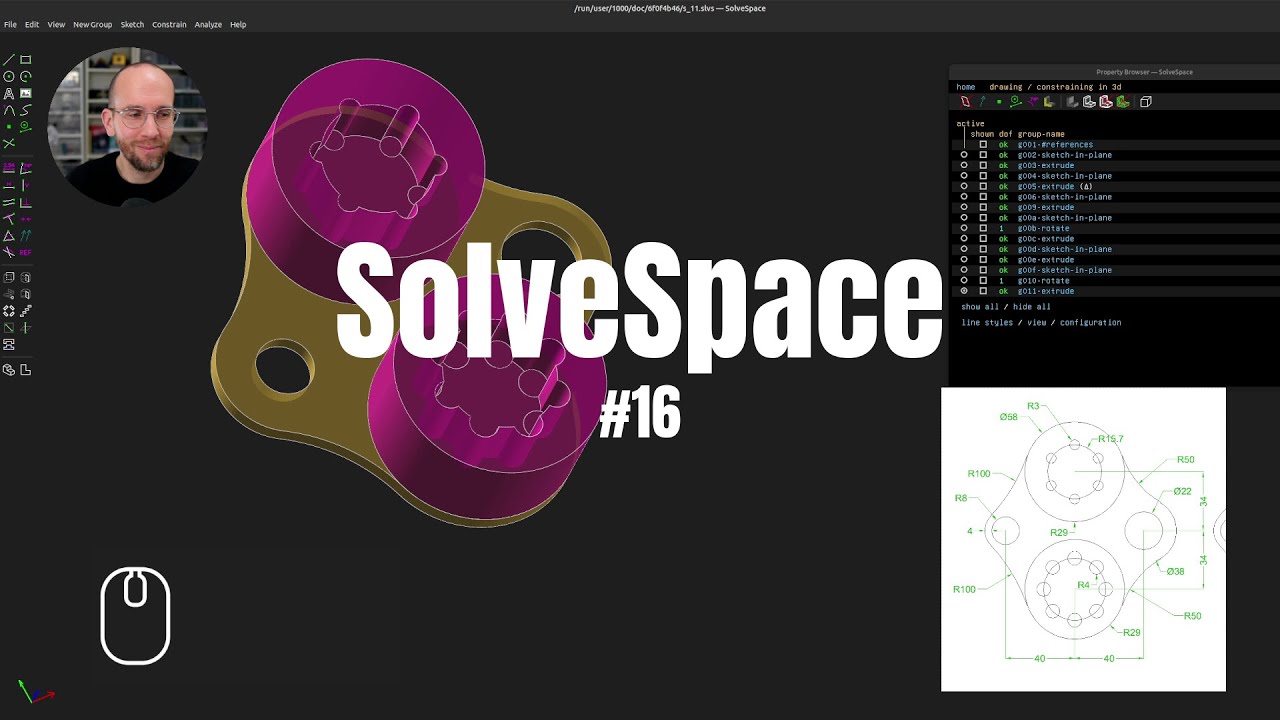Create a new Lathe group

26,277
